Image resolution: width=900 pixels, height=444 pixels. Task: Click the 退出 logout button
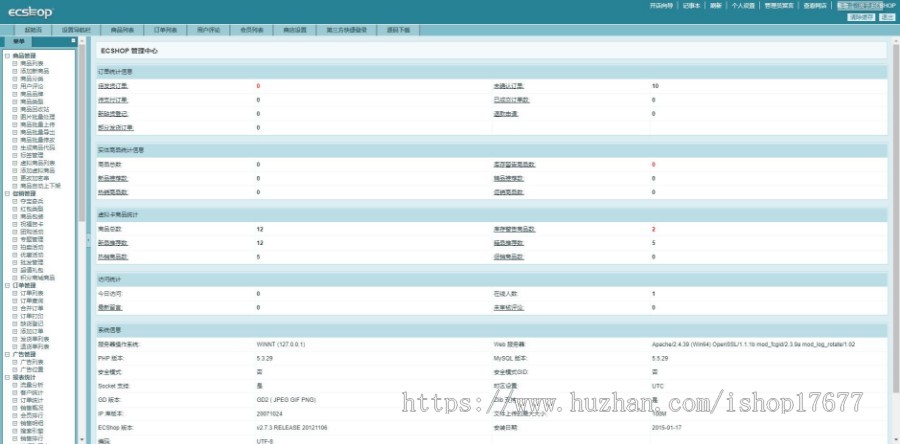coord(886,17)
